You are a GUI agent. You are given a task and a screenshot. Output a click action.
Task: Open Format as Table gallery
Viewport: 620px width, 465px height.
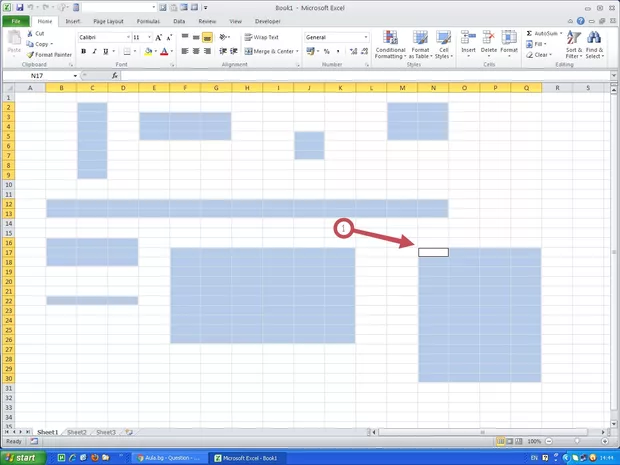420,45
